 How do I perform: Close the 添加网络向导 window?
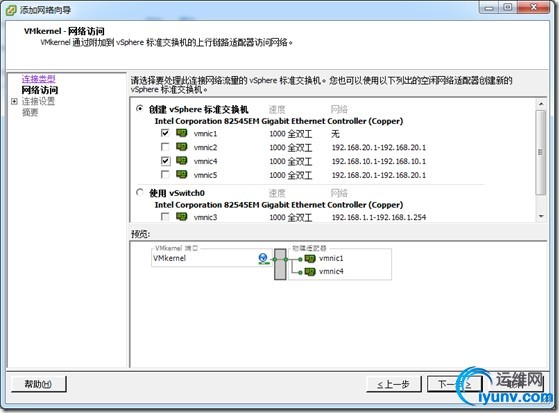point(533,7)
